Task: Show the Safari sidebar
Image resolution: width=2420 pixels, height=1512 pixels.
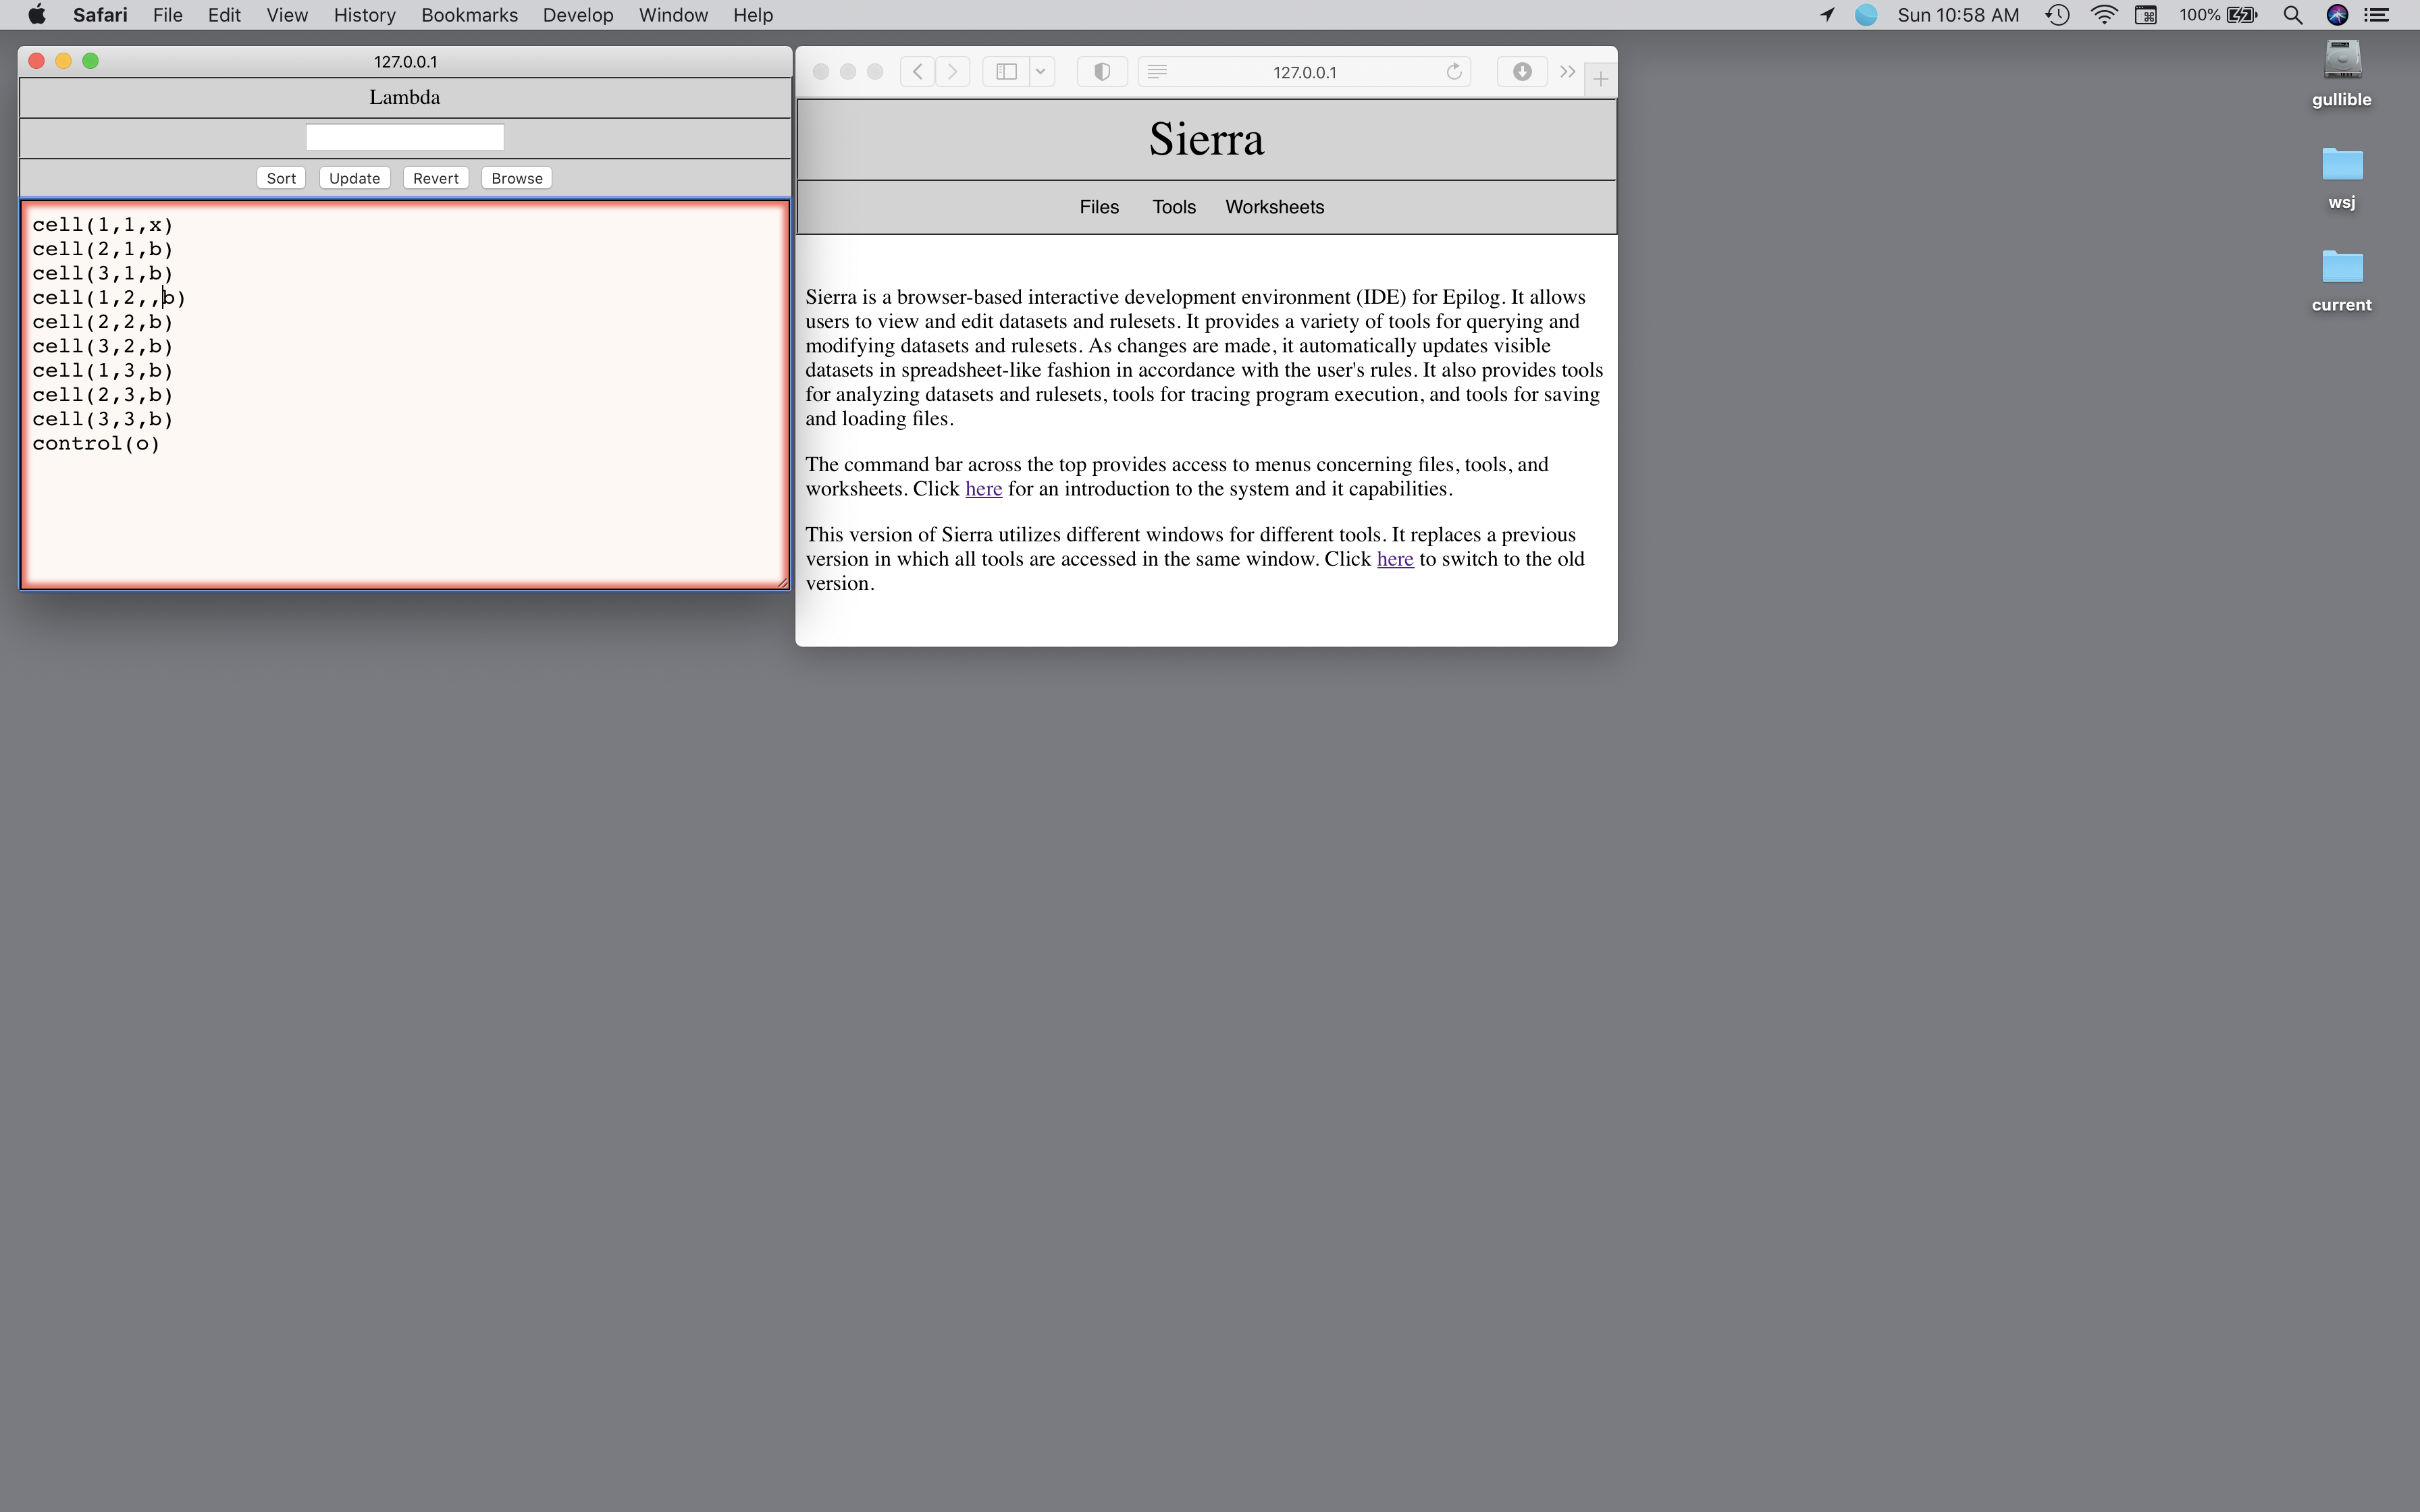Action: coord(1007,72)
